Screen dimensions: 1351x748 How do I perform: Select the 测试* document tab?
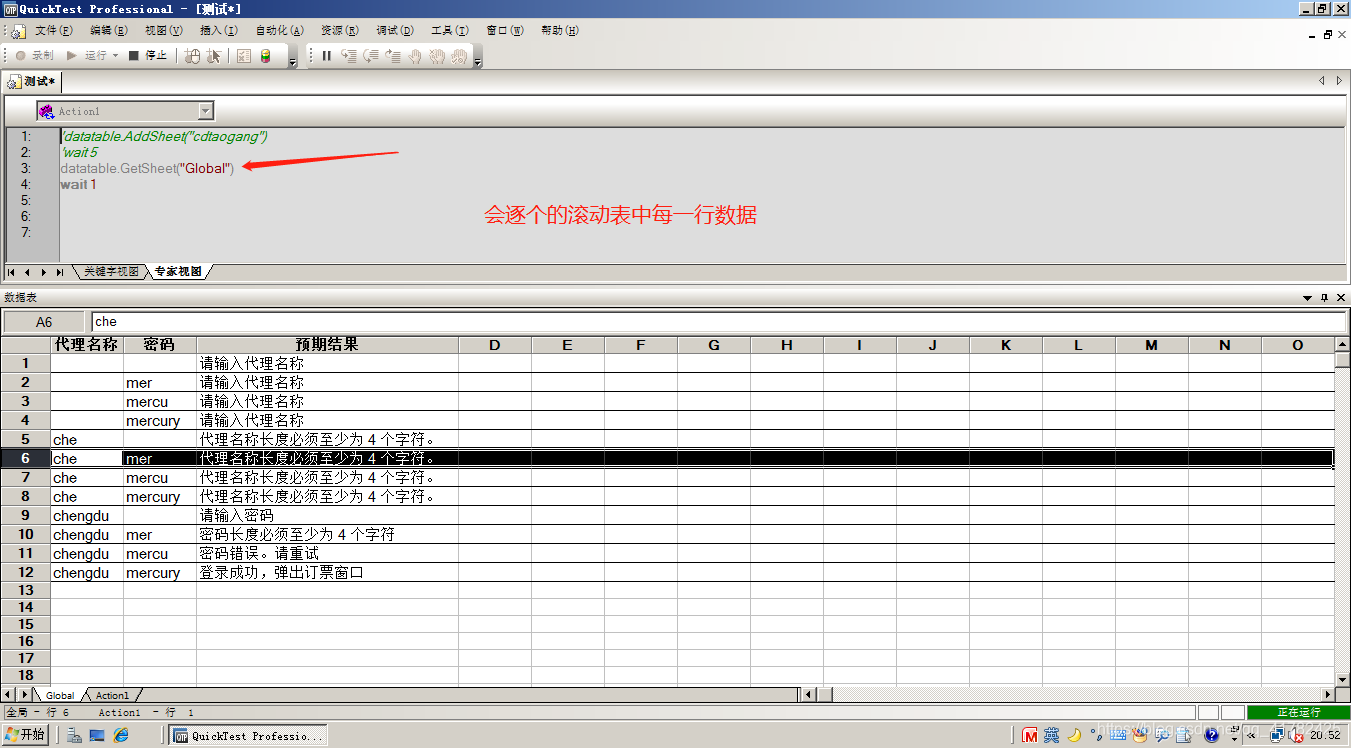pyautogui.click(x=32, y=81)
